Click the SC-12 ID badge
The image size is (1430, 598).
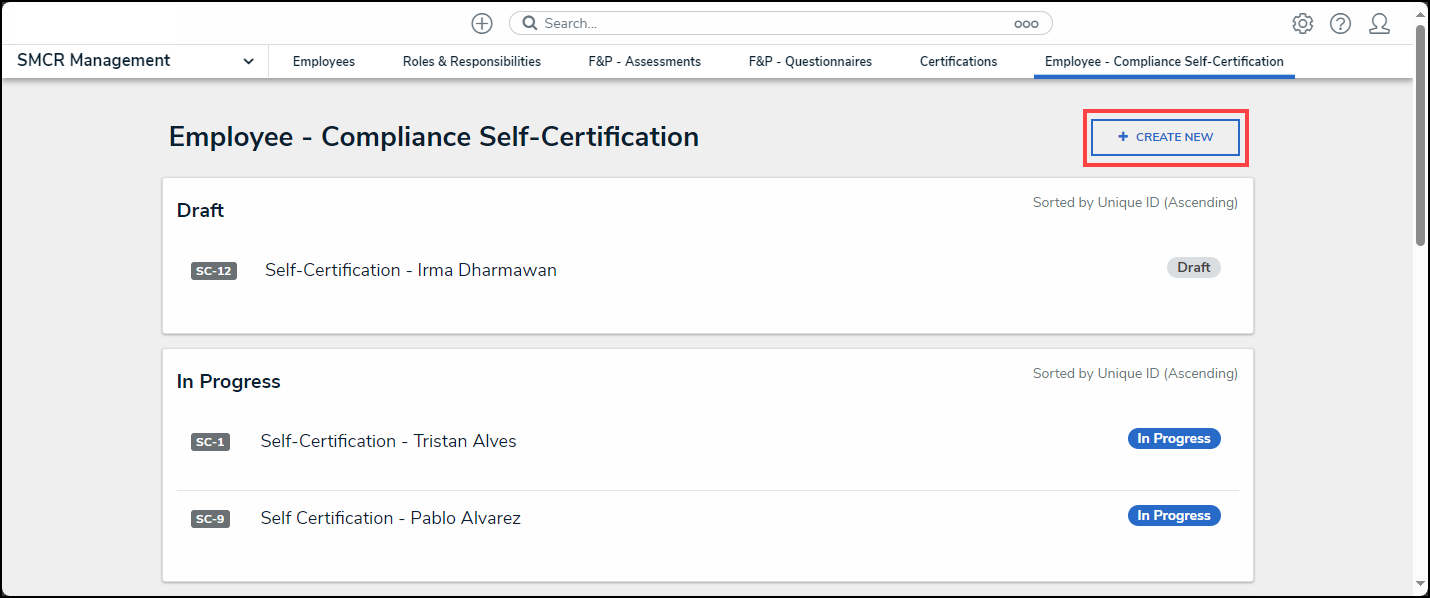pos(213,271)
